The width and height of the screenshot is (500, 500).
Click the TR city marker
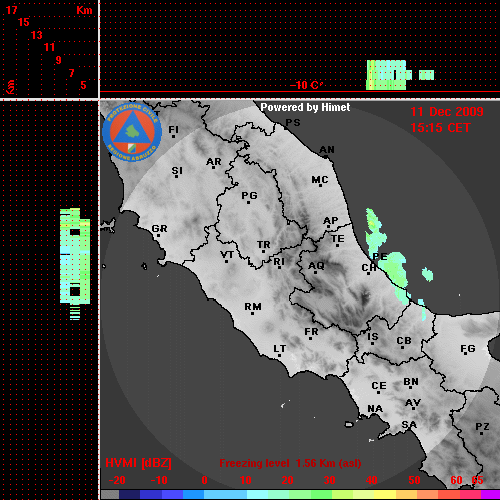[263, 251]
